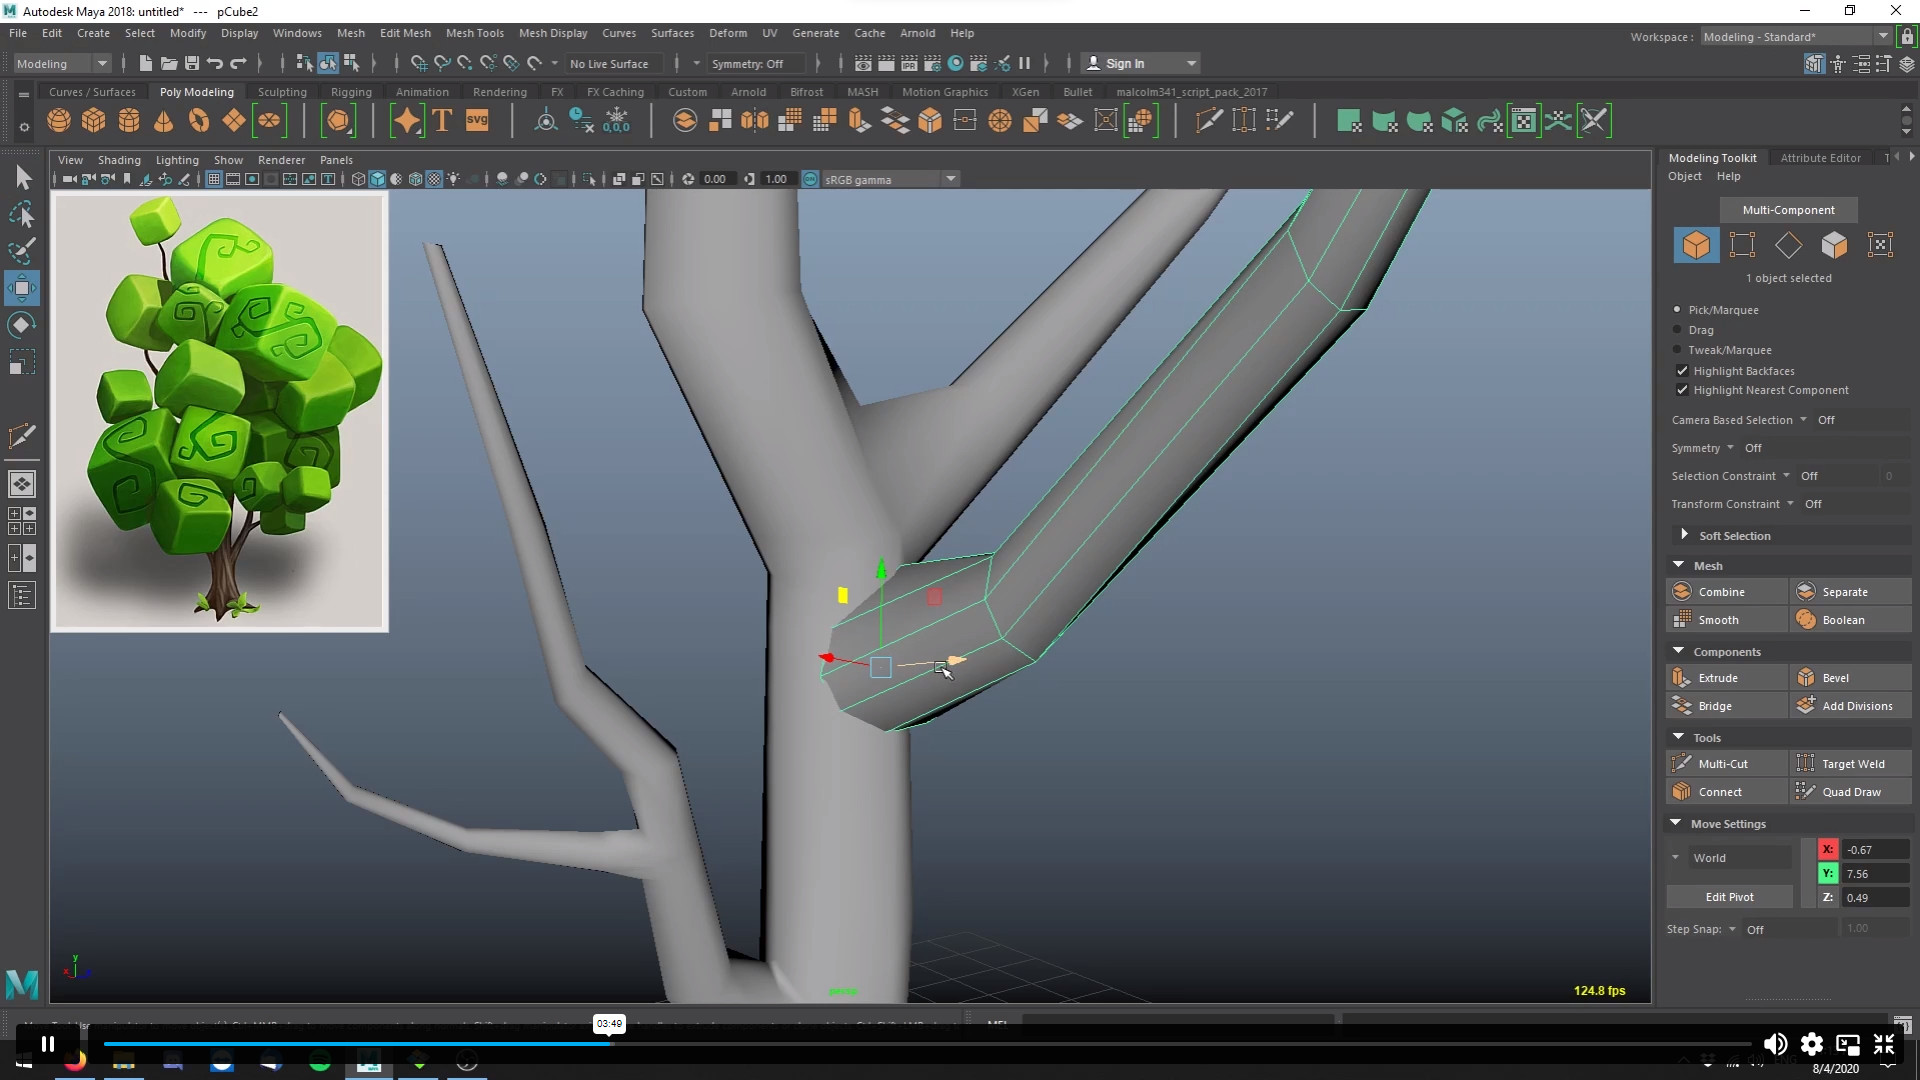
Task: Enable the Drag selection option
Action: point(1676,329)
